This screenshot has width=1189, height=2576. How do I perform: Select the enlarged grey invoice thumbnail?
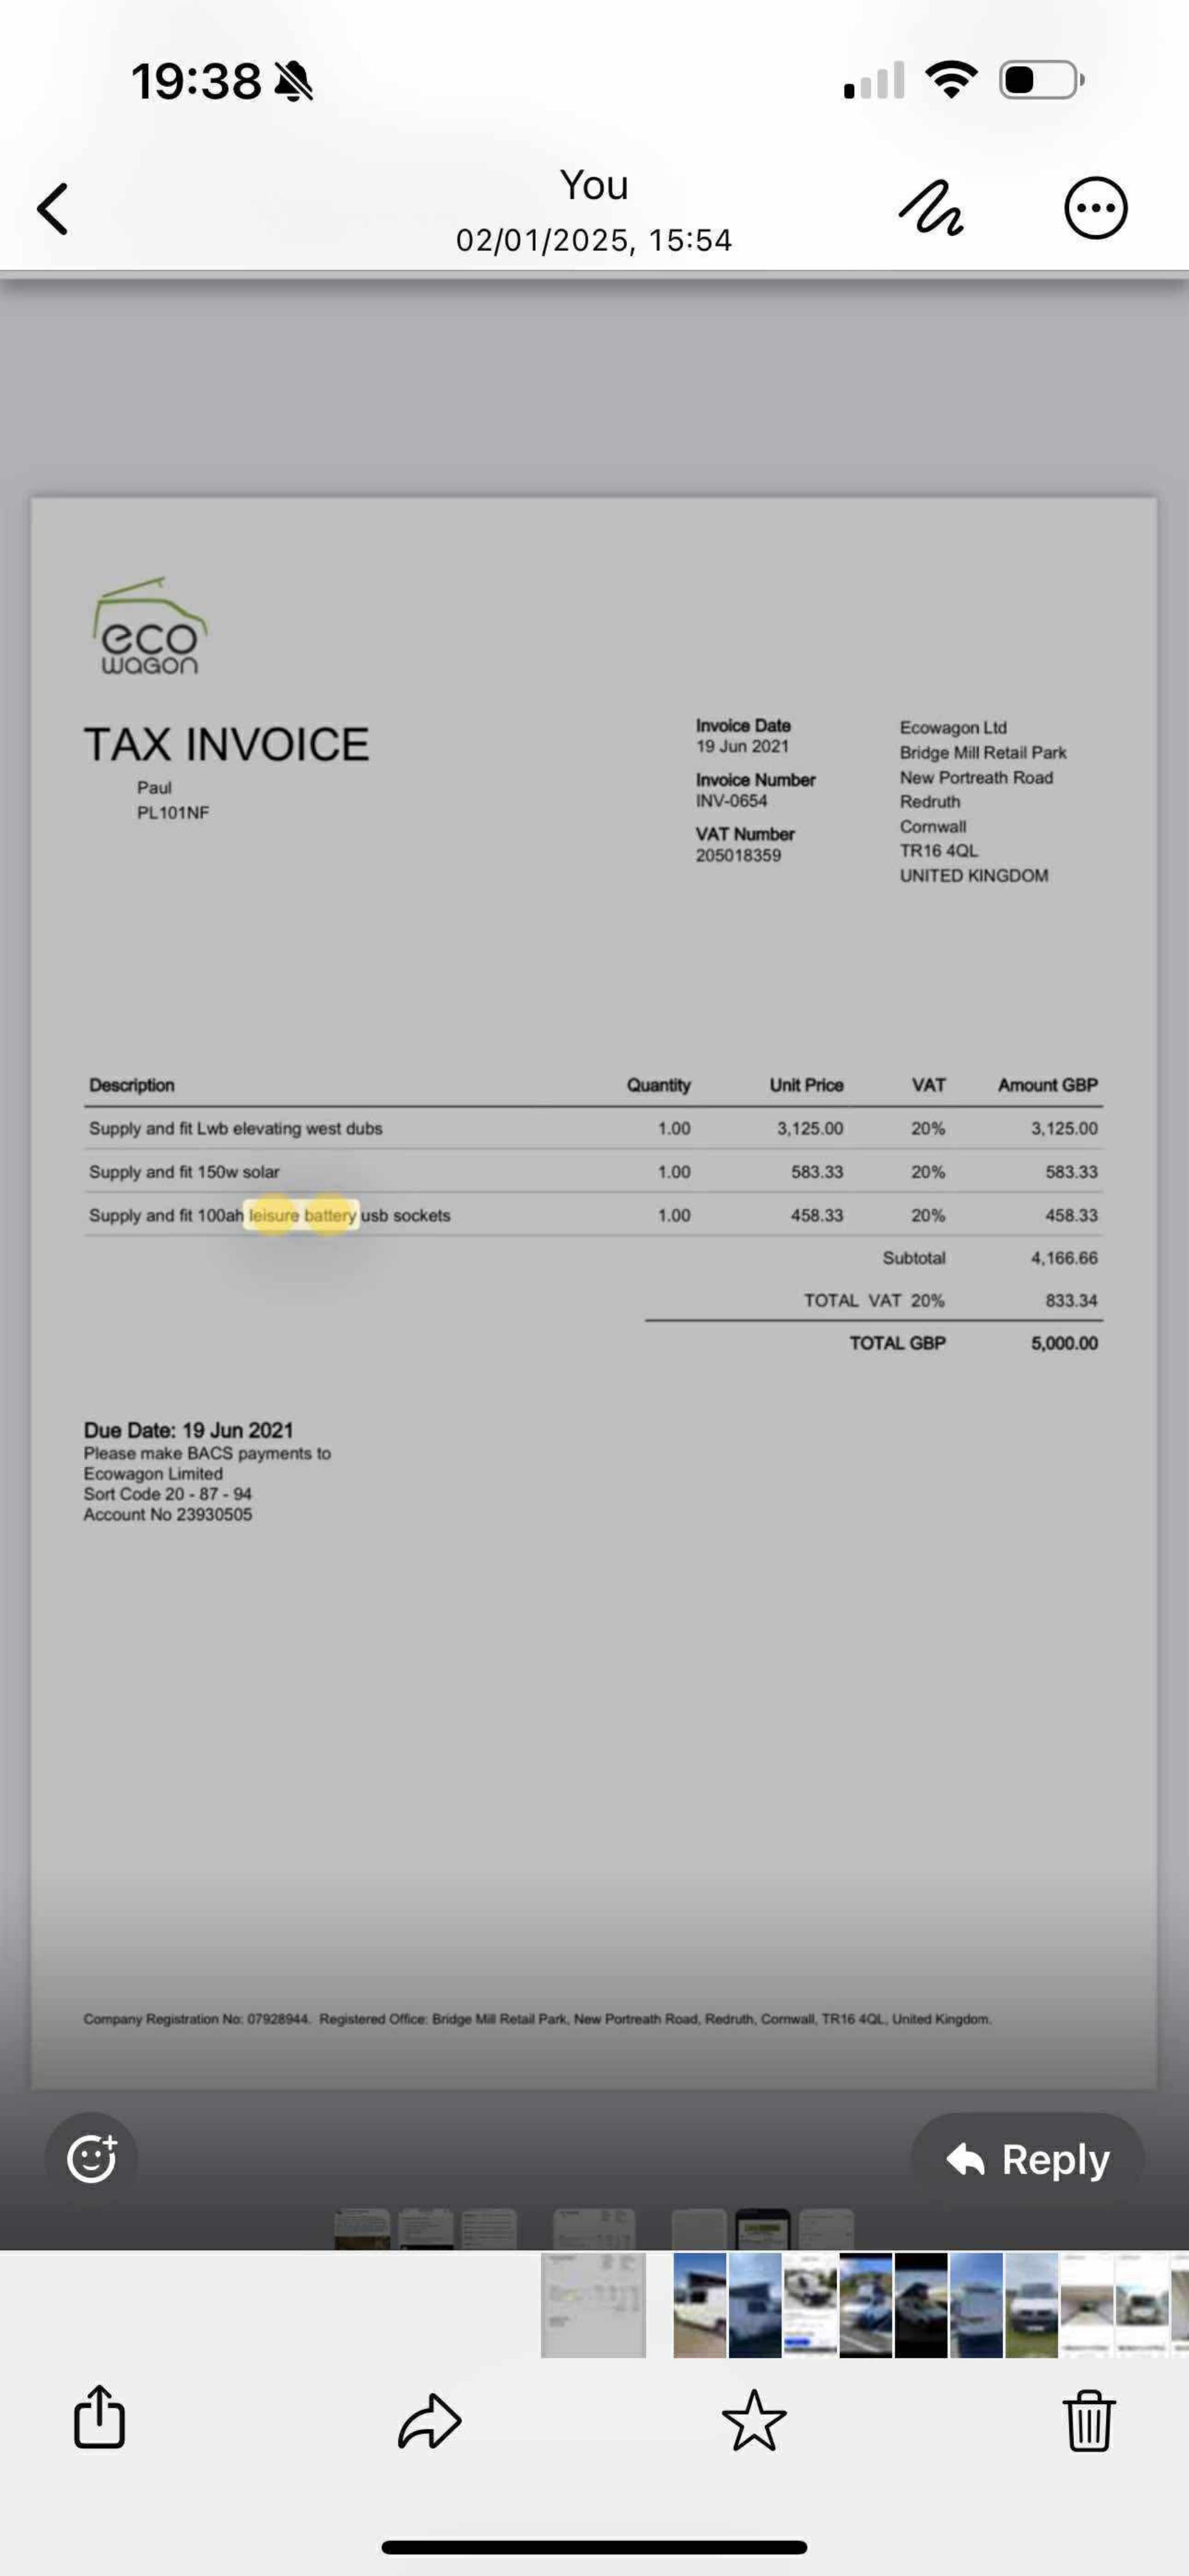point(593,2304)
